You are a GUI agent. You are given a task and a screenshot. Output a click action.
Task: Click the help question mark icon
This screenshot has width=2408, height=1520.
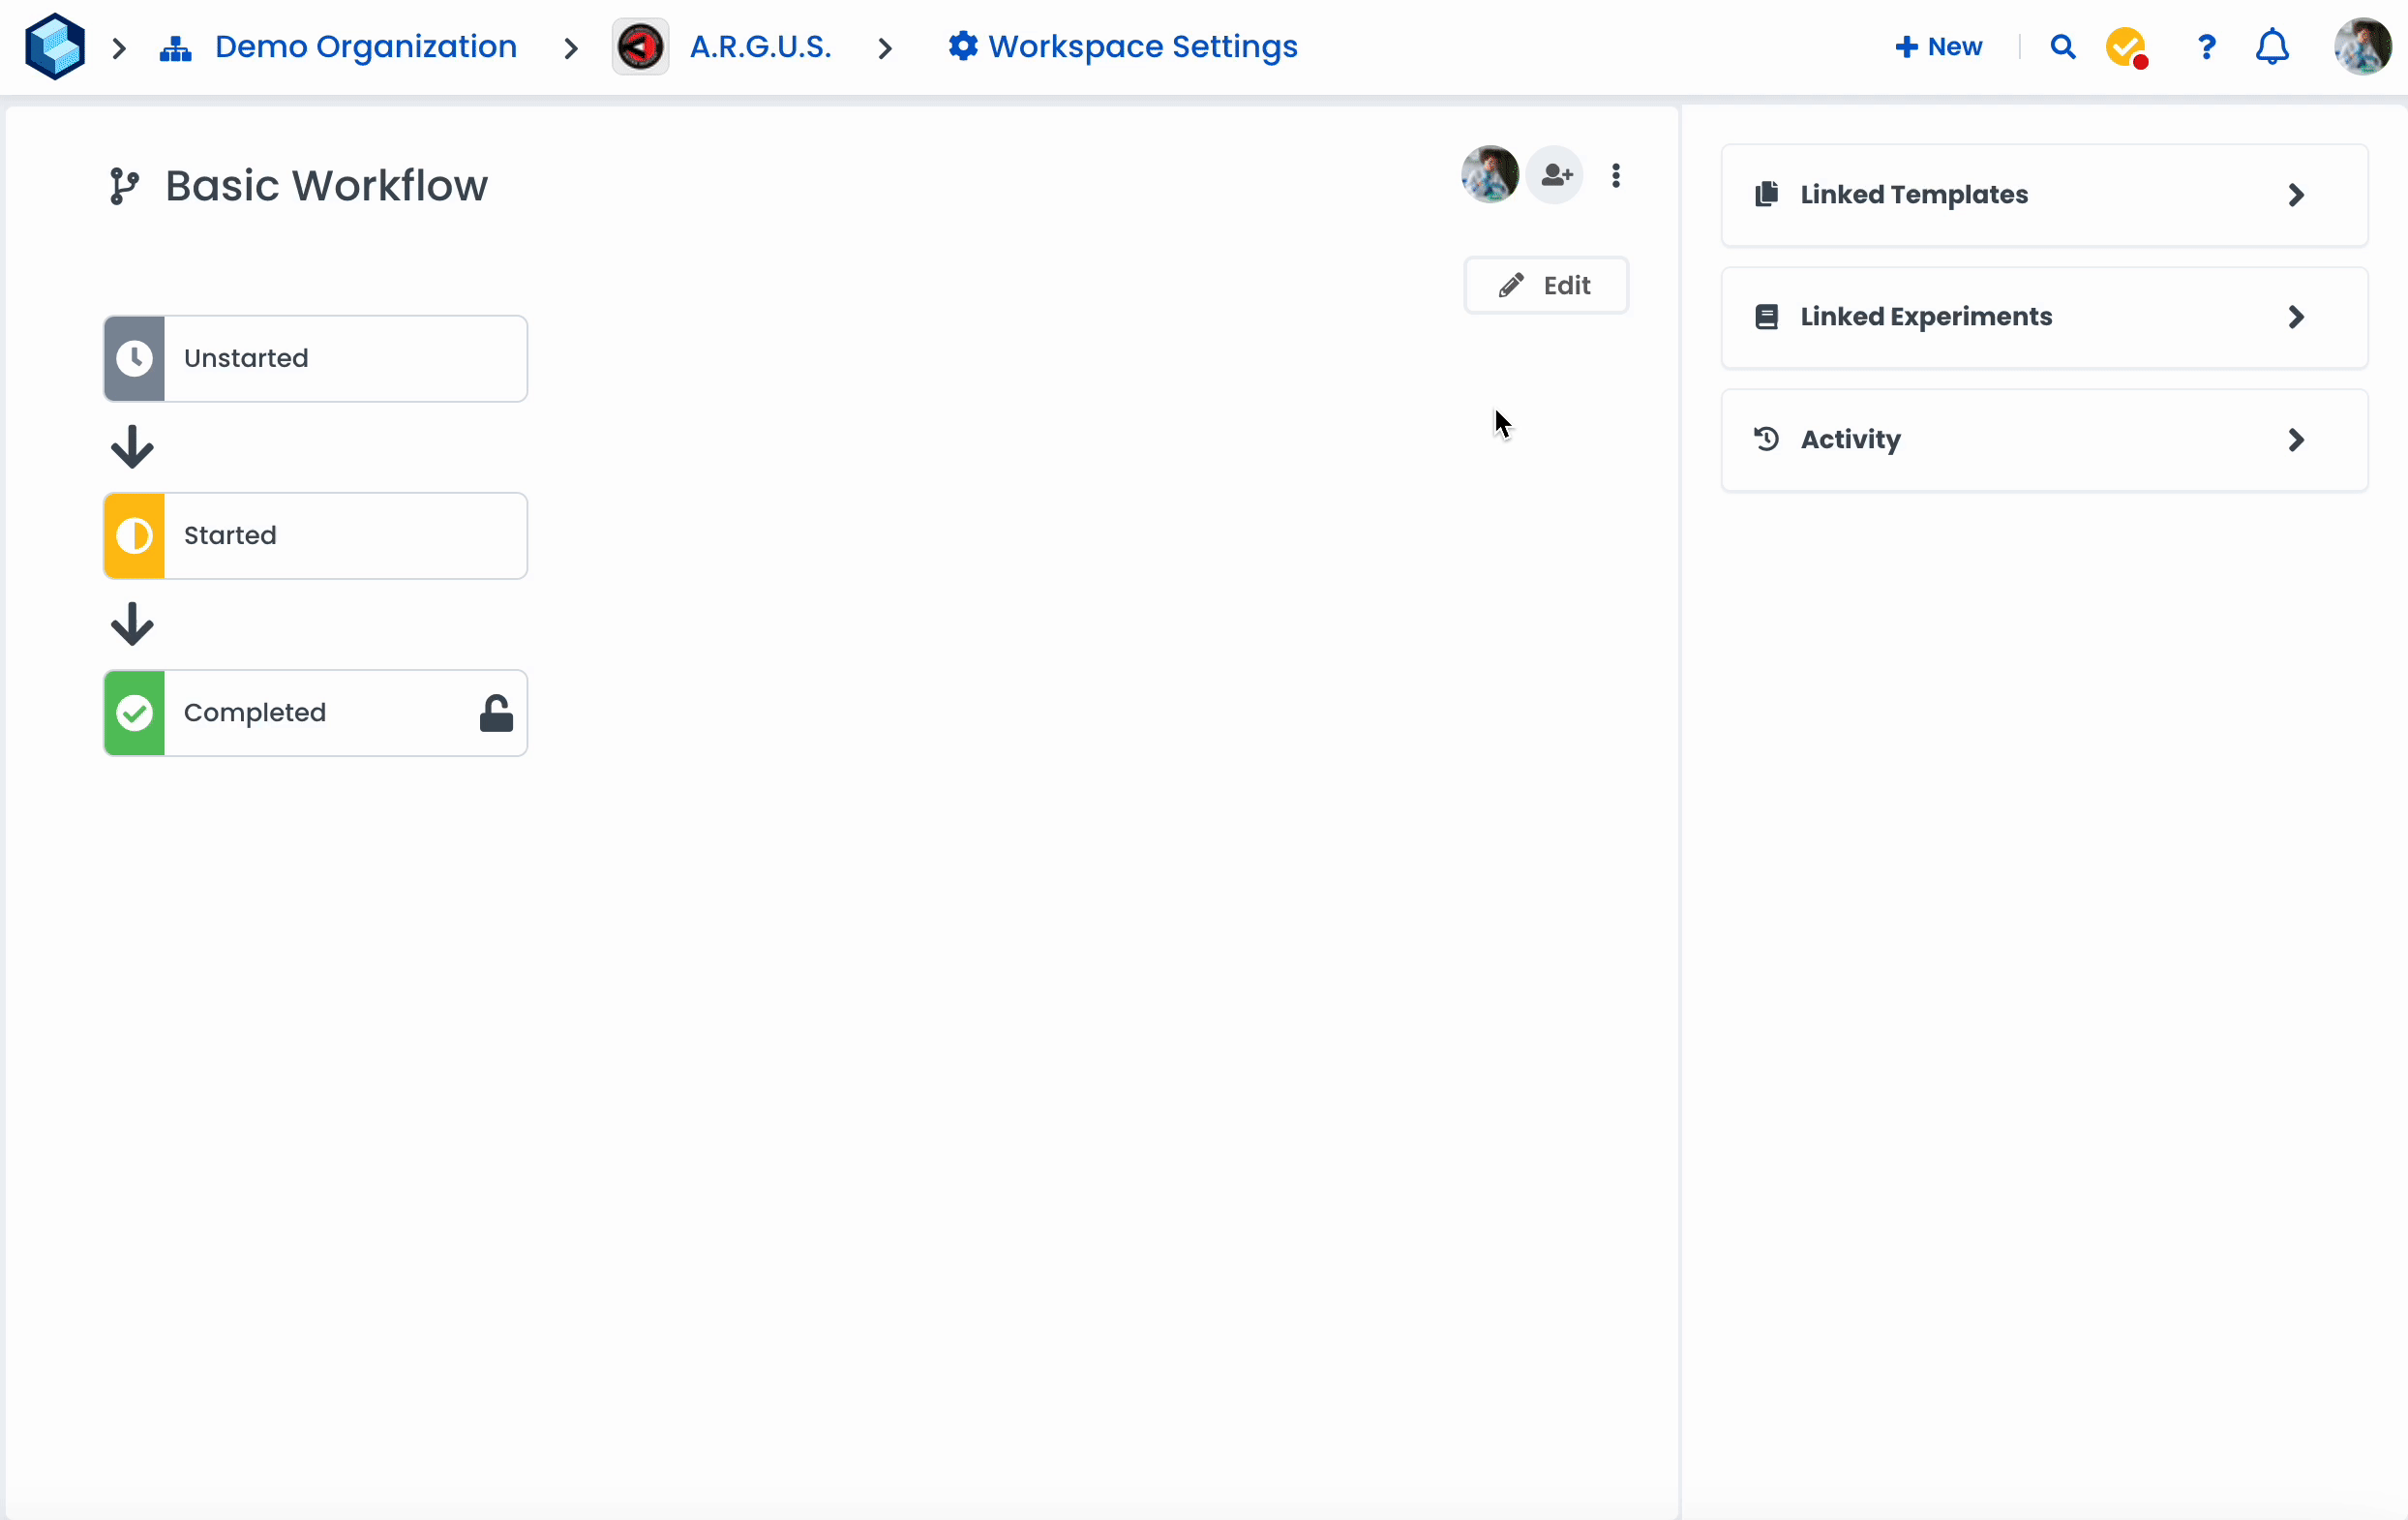pos(2206,47)
